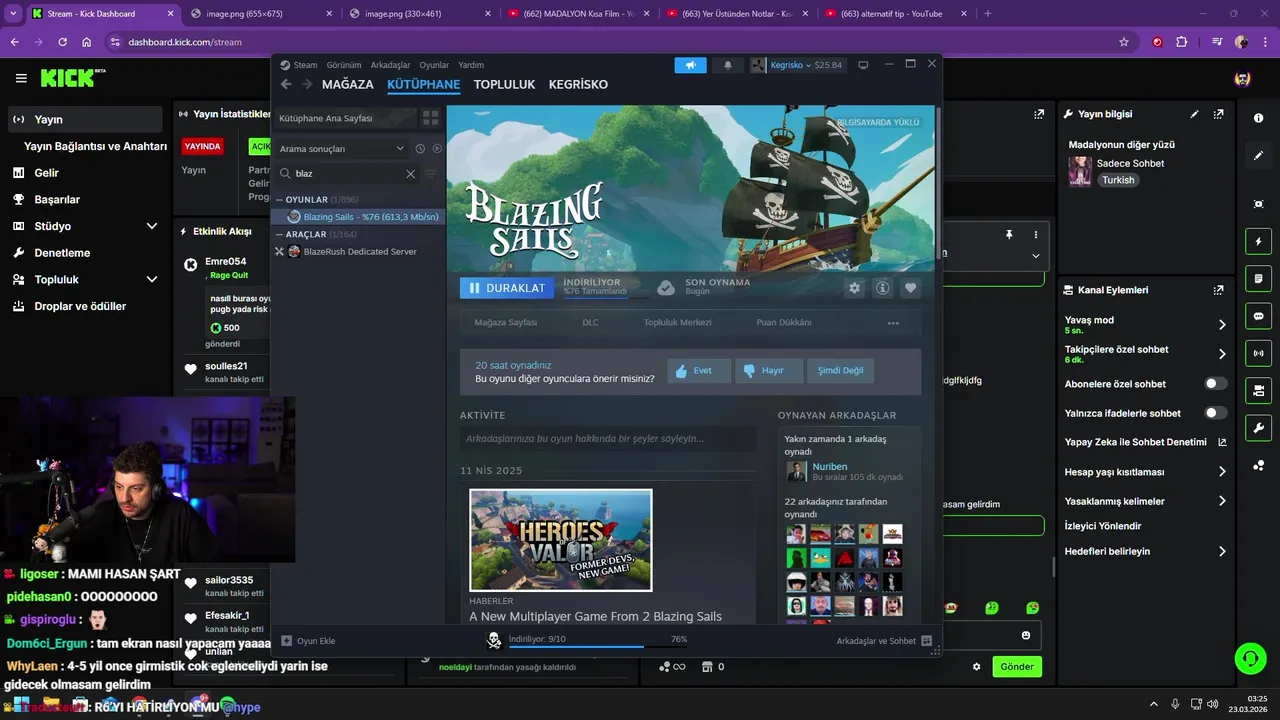Toggle Steam Big Picture mode icon
Viewport: 1280px width, 720px height.
(x=863, y=65)
